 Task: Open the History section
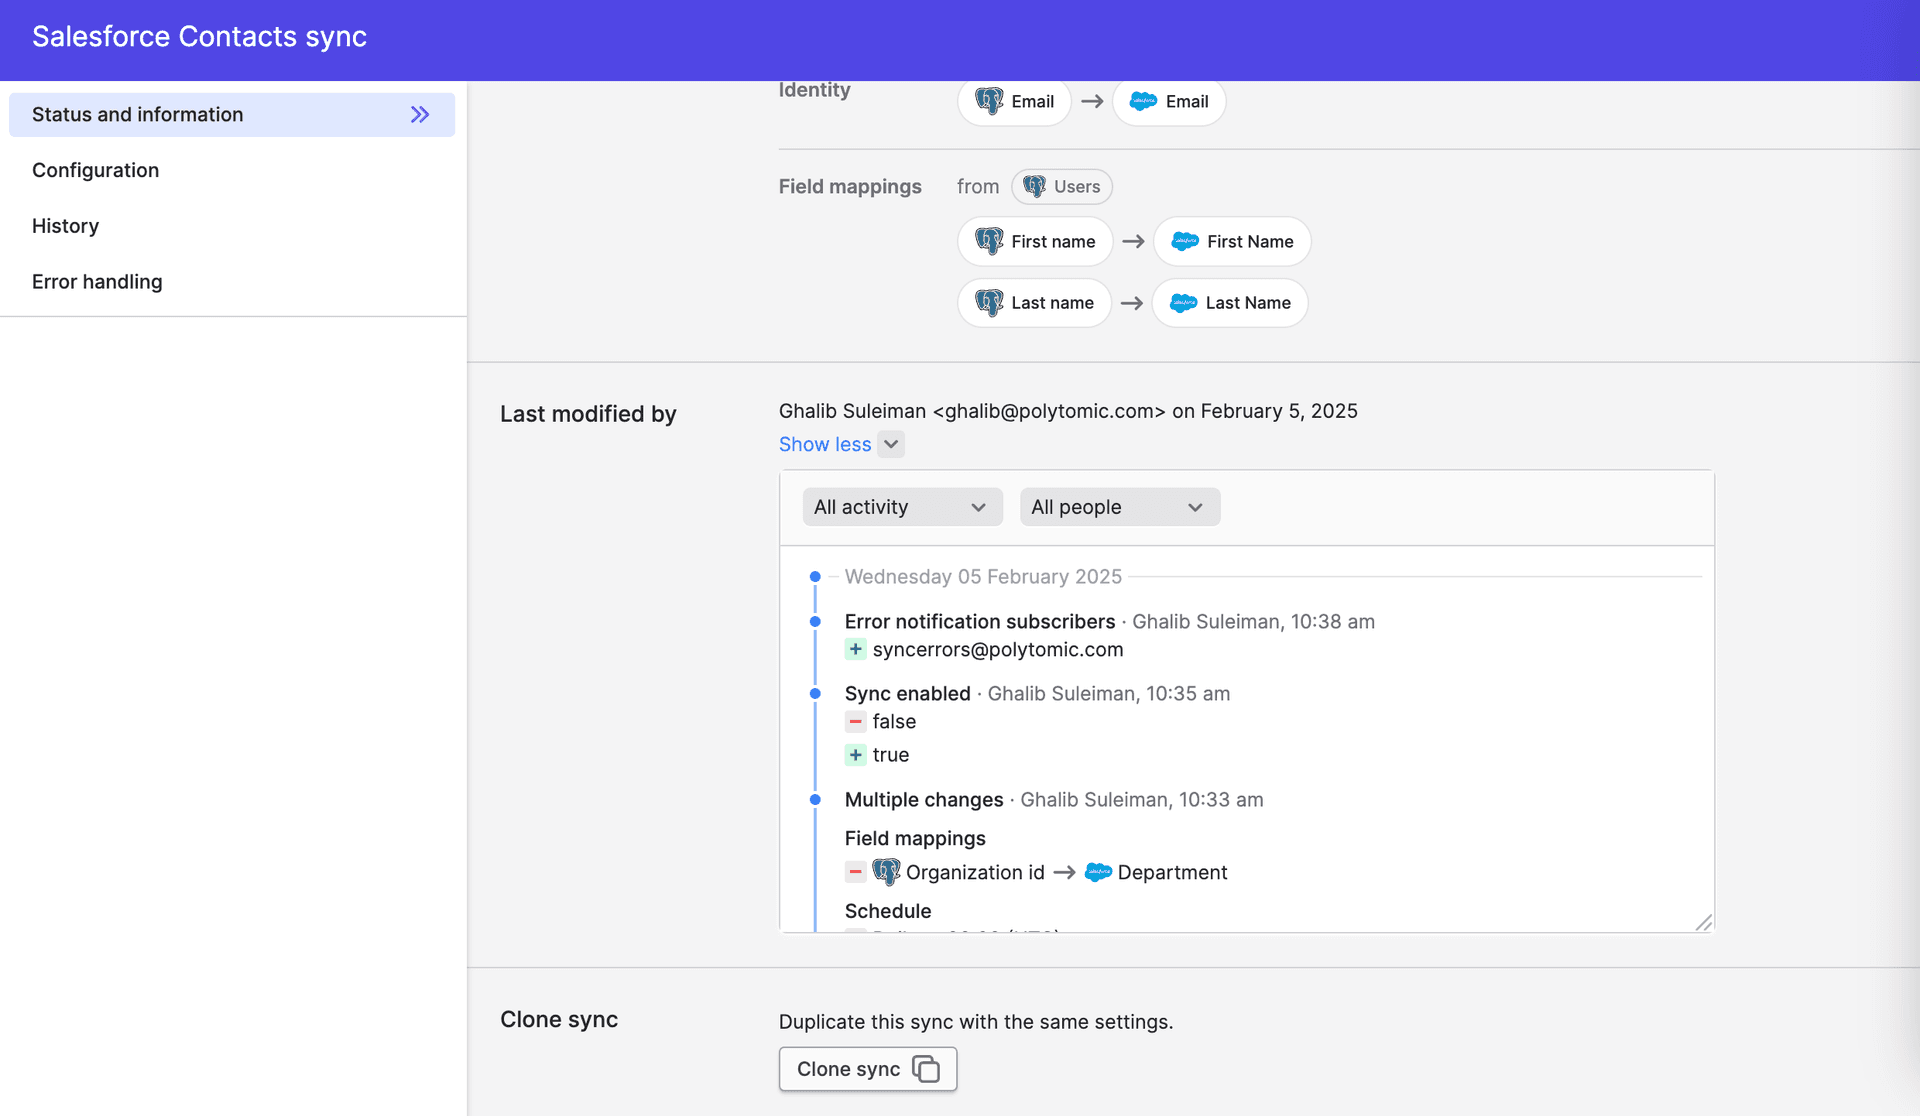[x=65, y=226]
